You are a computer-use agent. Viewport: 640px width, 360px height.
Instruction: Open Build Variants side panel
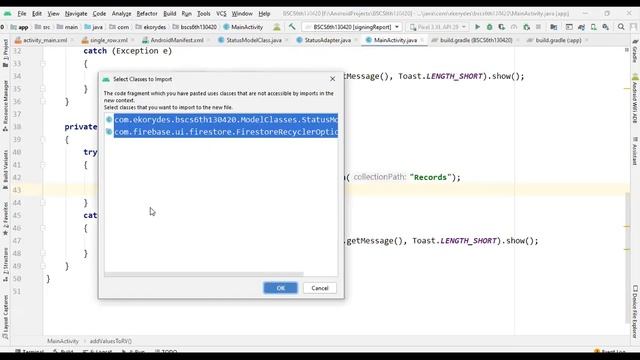[x=5, y=169]
